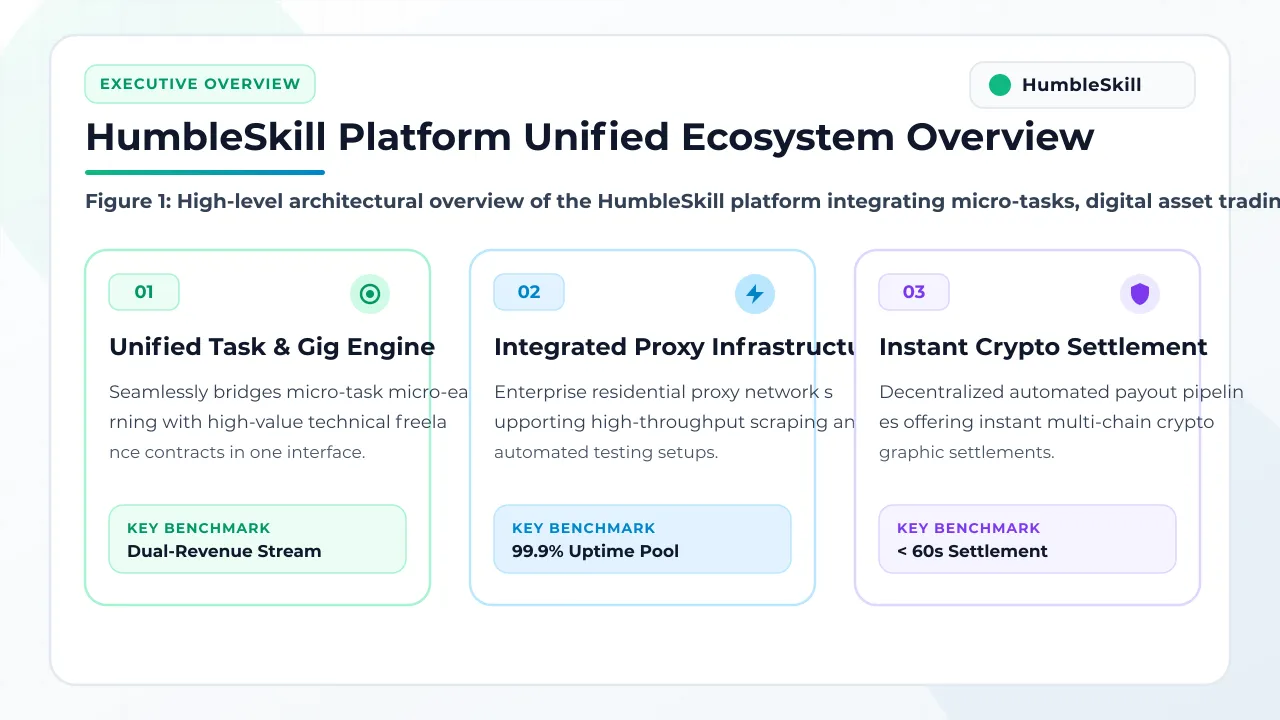Viewport: 1280px width, 720px height.
Task: Click the target icon on Unified Task card
Action: click(370, 294)
